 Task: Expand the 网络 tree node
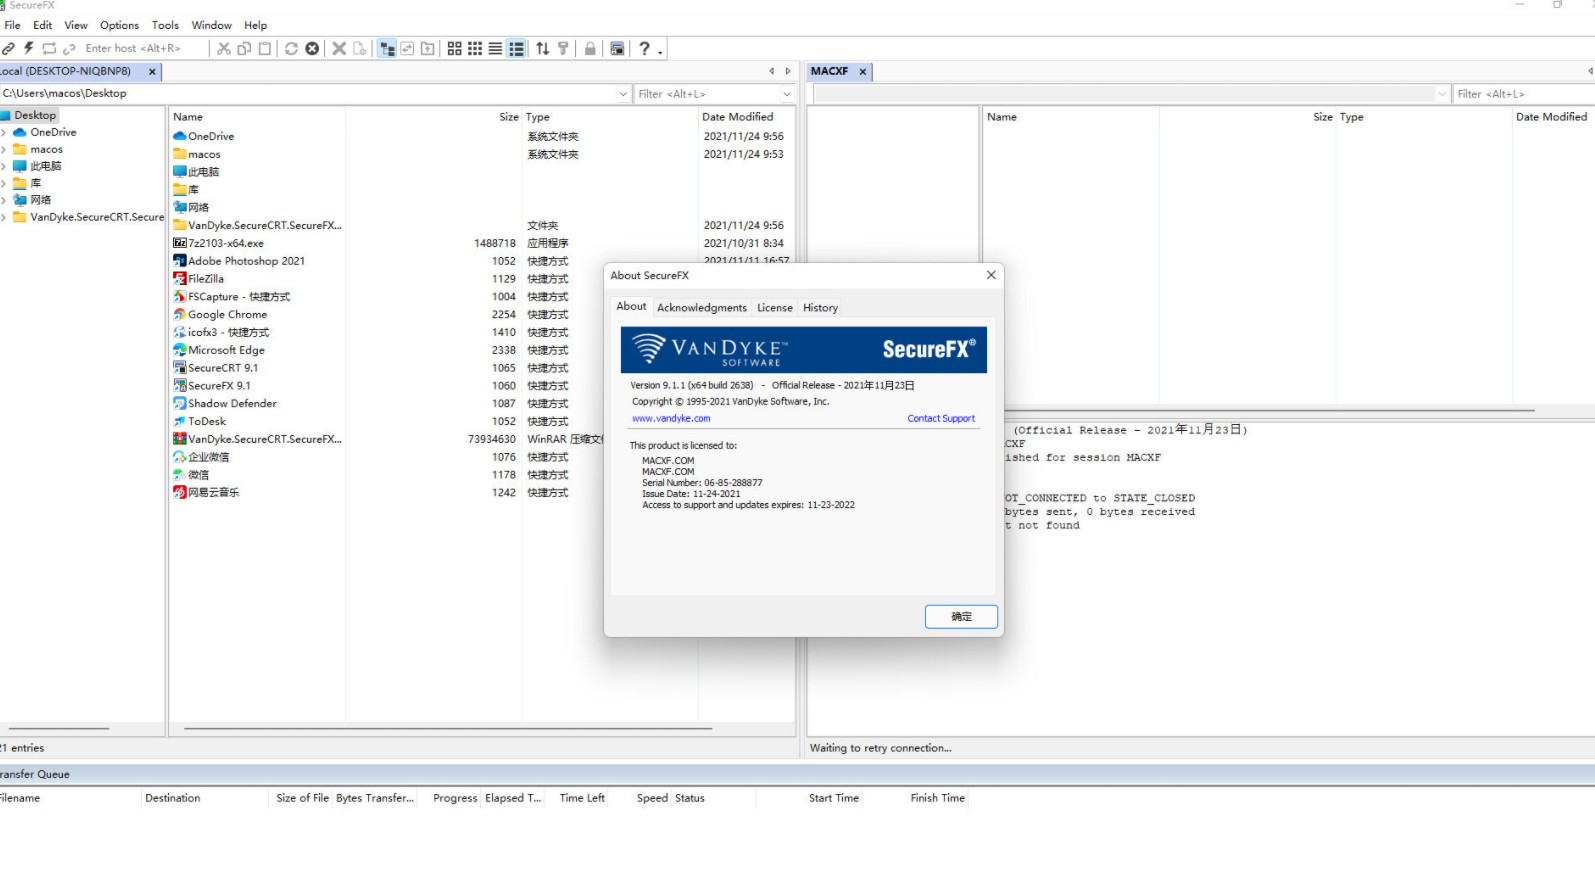(x=4, y=200)
